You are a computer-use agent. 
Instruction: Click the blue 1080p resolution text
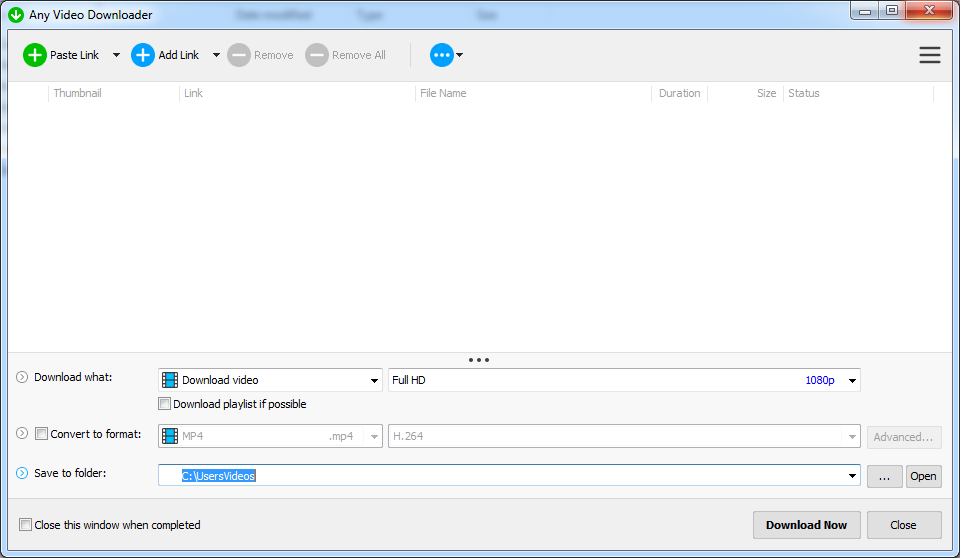[820, 380]
